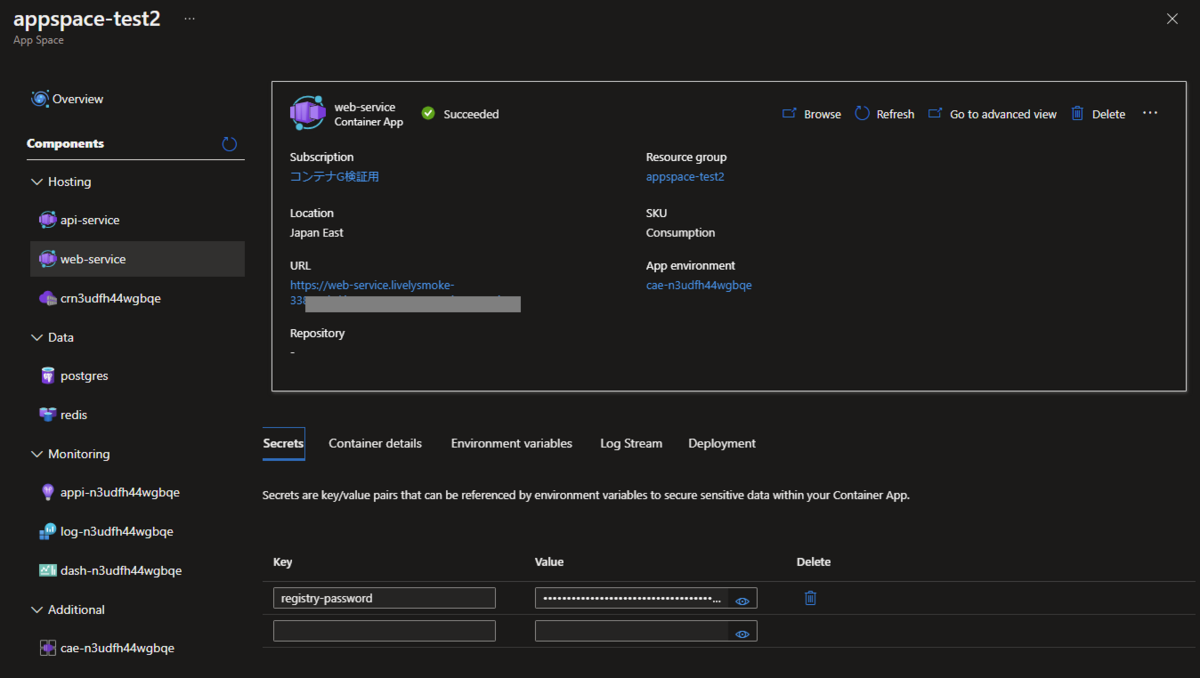This screenshot has width=1200, height=678.
Task: Open more actions ellipsis in card toolbar
Action: pyautogui.click(x=1150, y=113)
